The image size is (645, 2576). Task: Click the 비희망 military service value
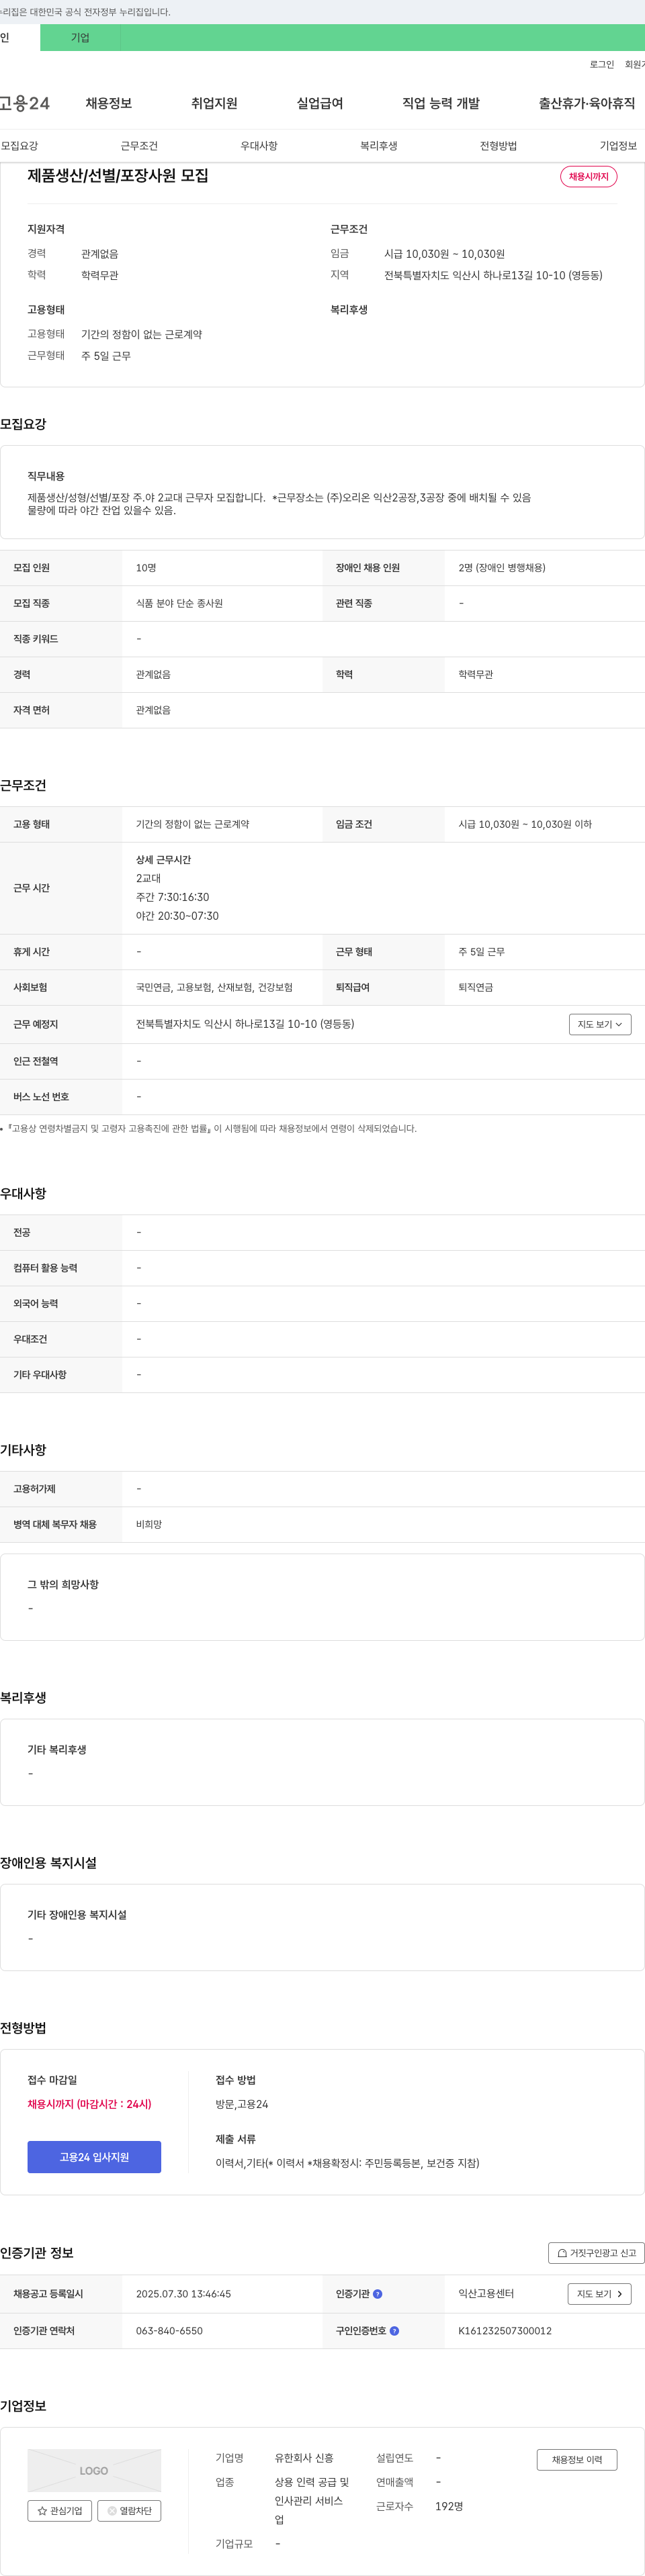(x=149, y=1524)
